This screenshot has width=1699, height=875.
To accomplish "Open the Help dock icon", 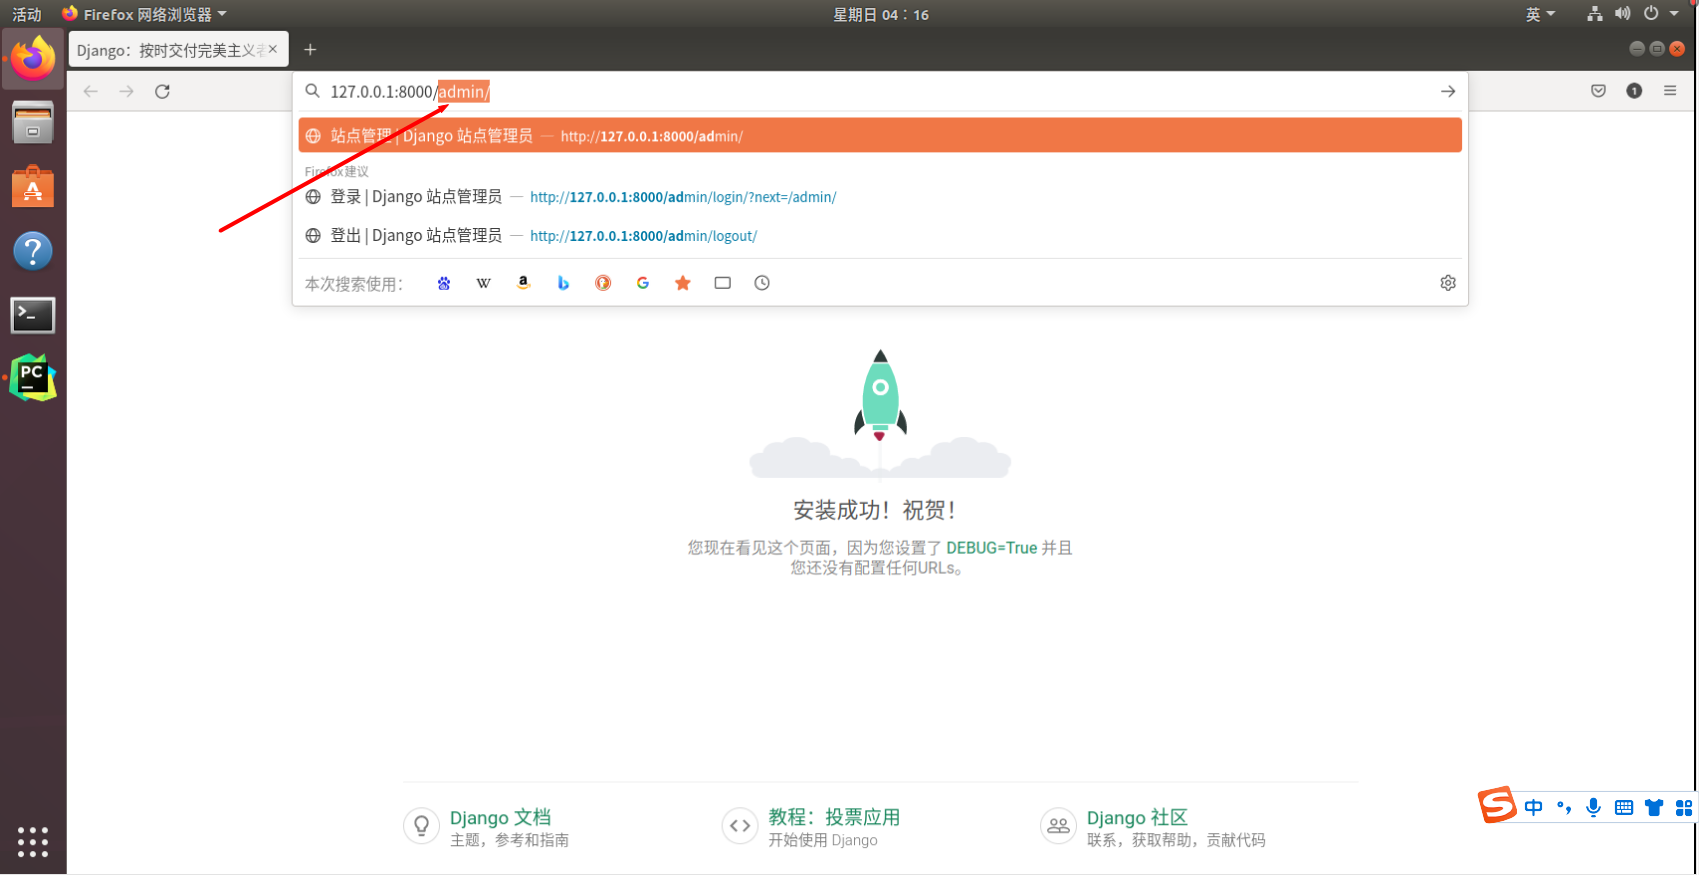I will [33, 251].
